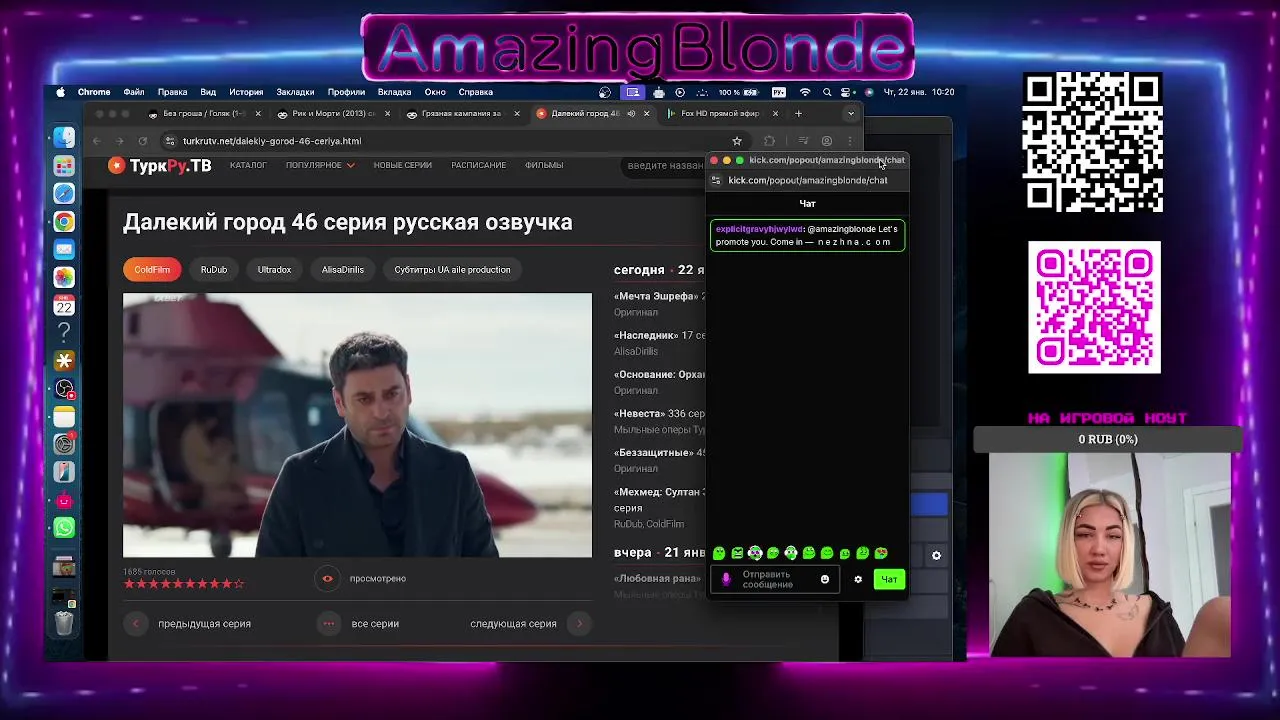The image size is (1280, 720).
Task: Open the 'История' menu
Action: coord(246,92)
